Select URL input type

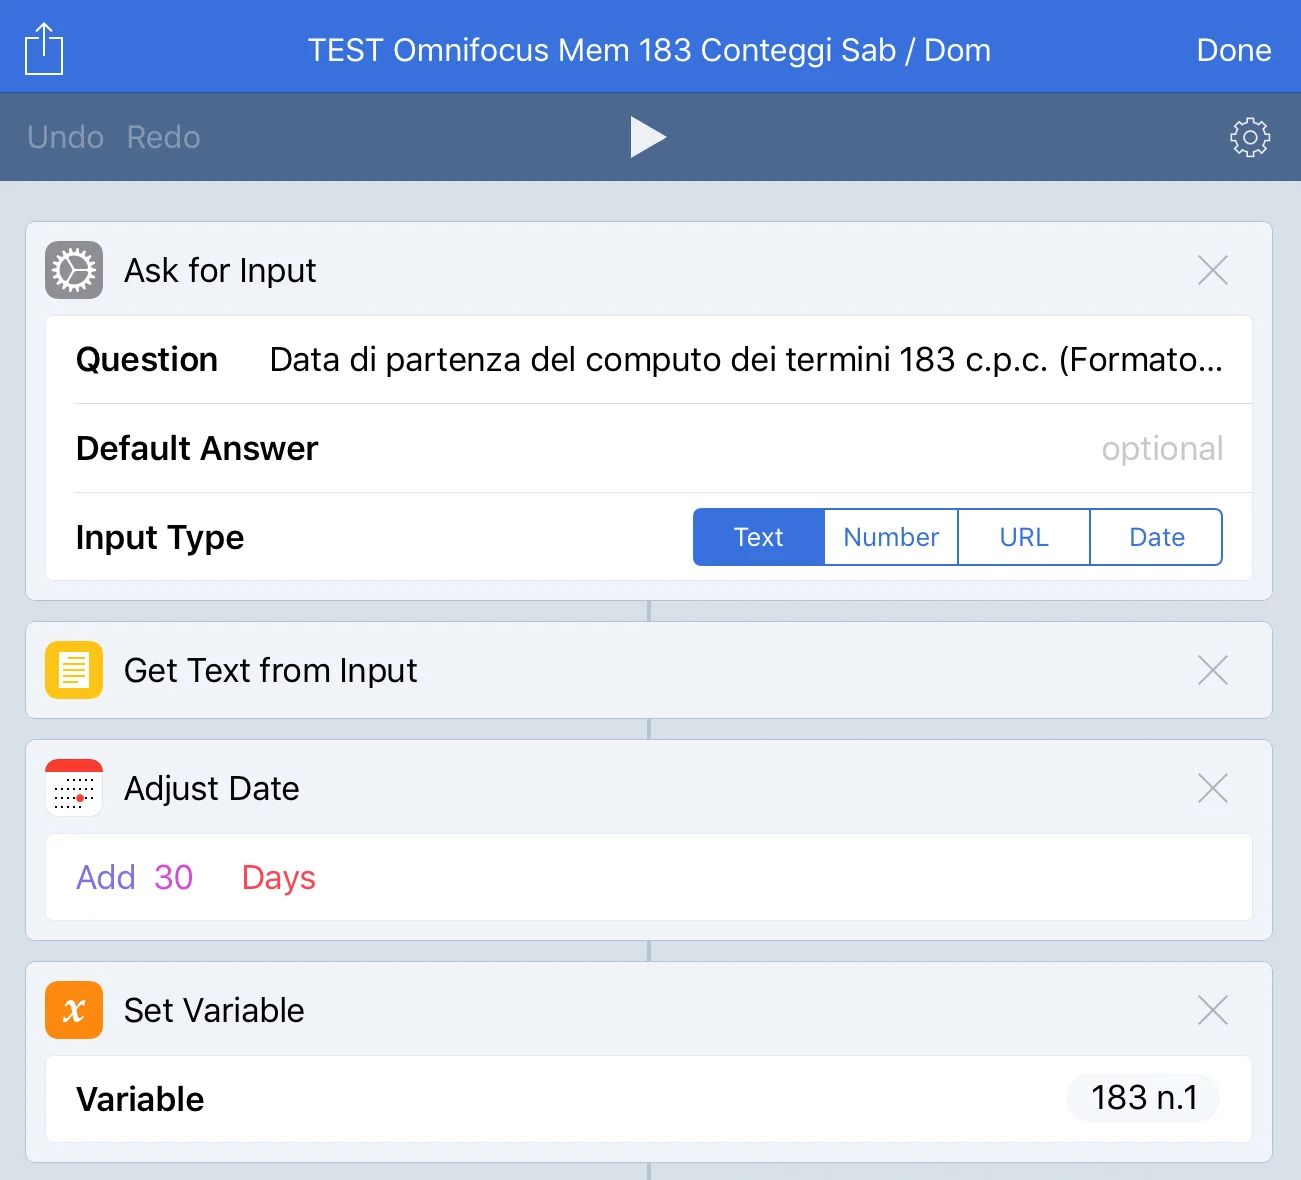tap(1024, 537)
